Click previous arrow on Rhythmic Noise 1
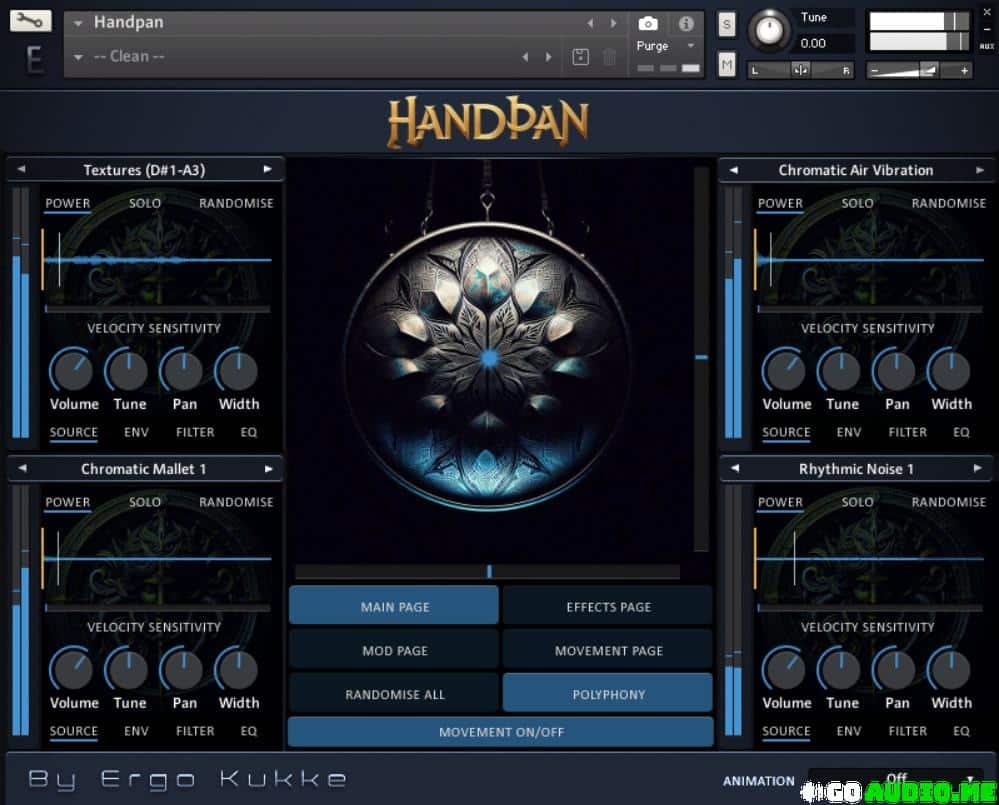The height and width of the screenshot is (805, 999). [x=733, y=469]
